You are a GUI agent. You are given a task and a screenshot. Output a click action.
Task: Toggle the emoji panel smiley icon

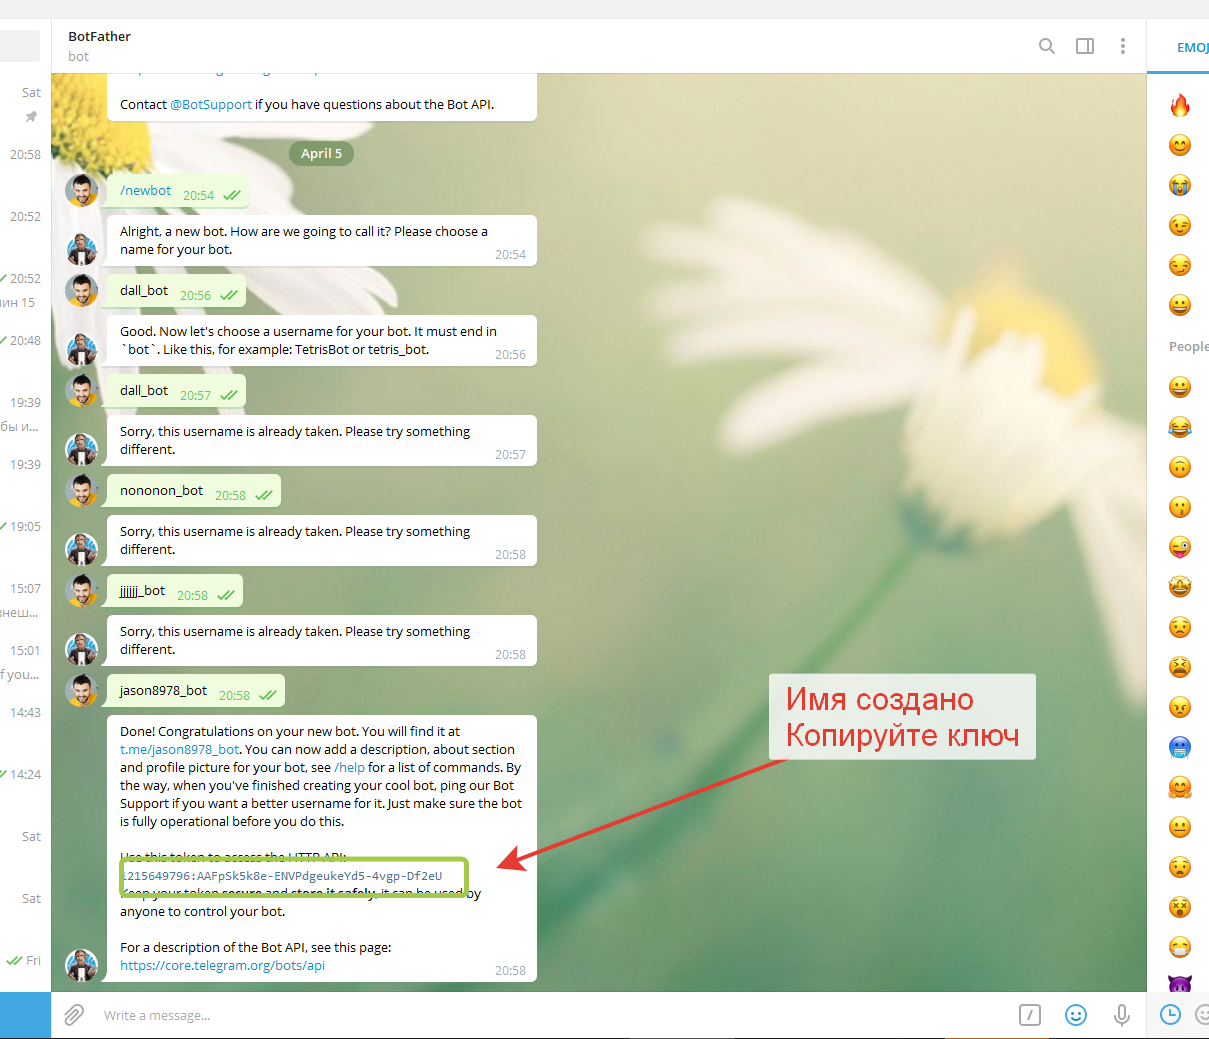(1076, 1015)
